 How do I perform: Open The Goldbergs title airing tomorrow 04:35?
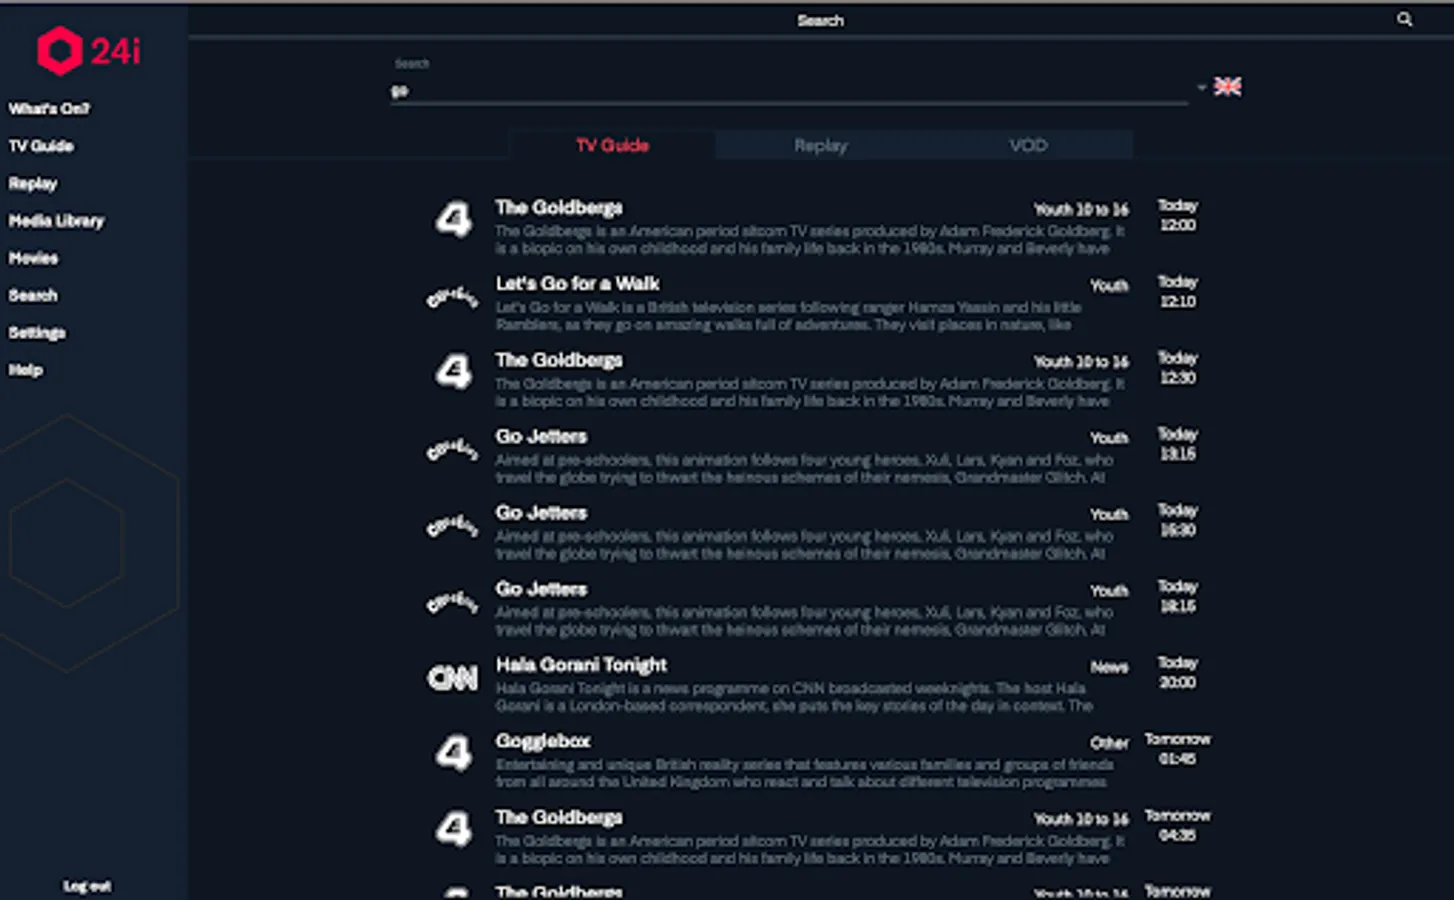tap(559, 818)
